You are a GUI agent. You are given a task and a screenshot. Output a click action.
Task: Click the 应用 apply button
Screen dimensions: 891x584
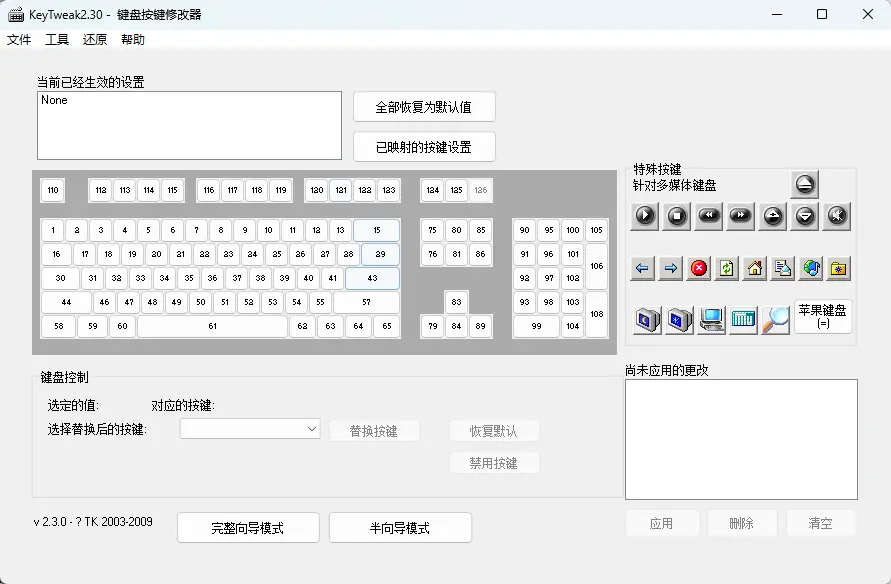coord(661,523)
